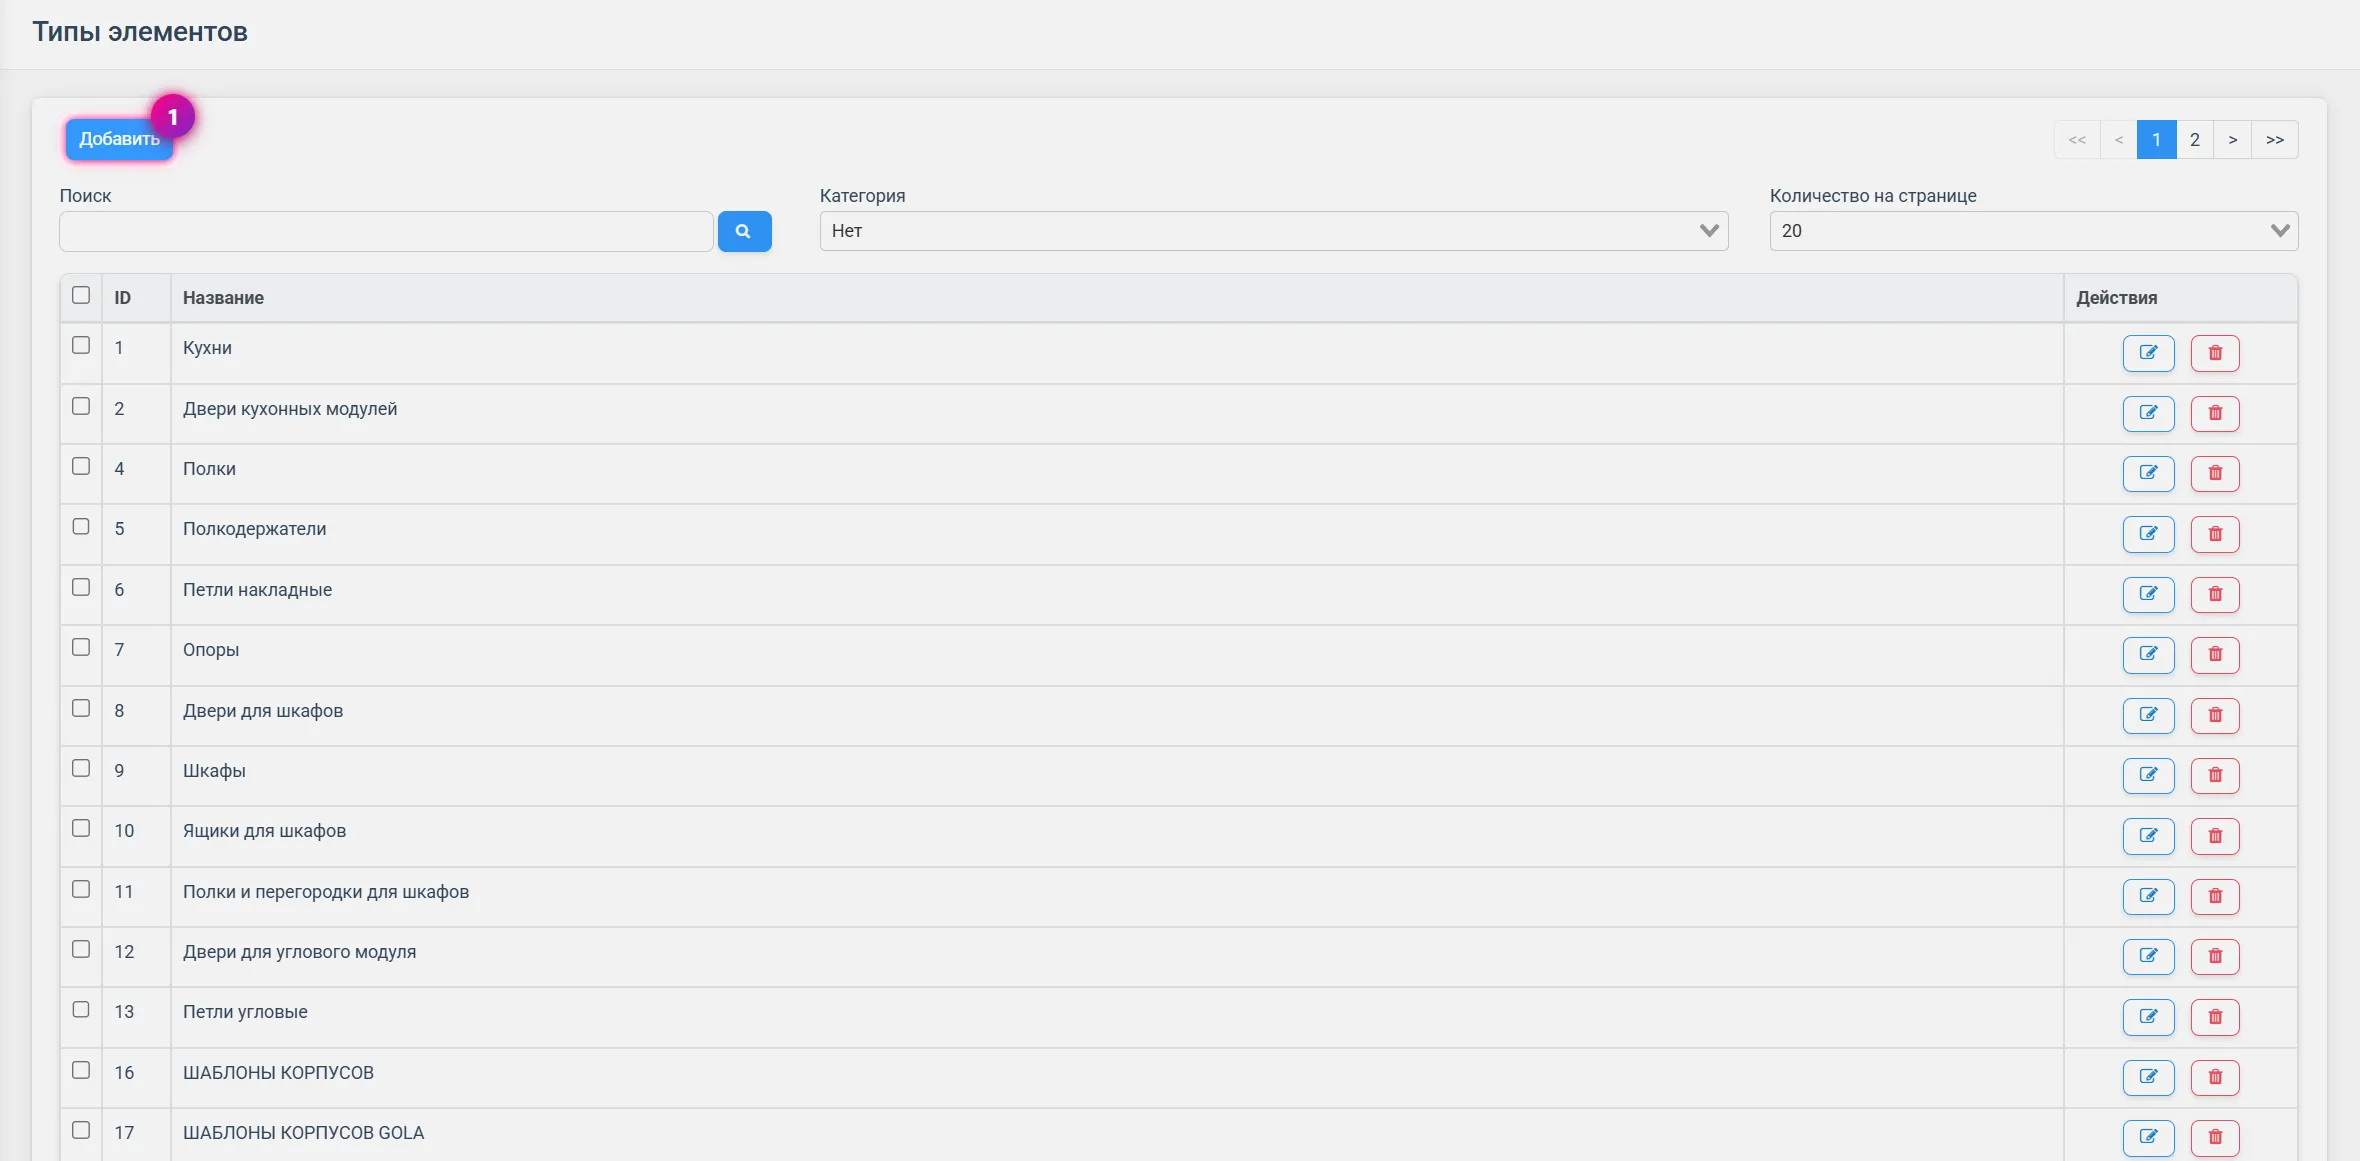Go to page 2 in pagination
The image size is (2360, 1161).
click(x=2194, y=140)
